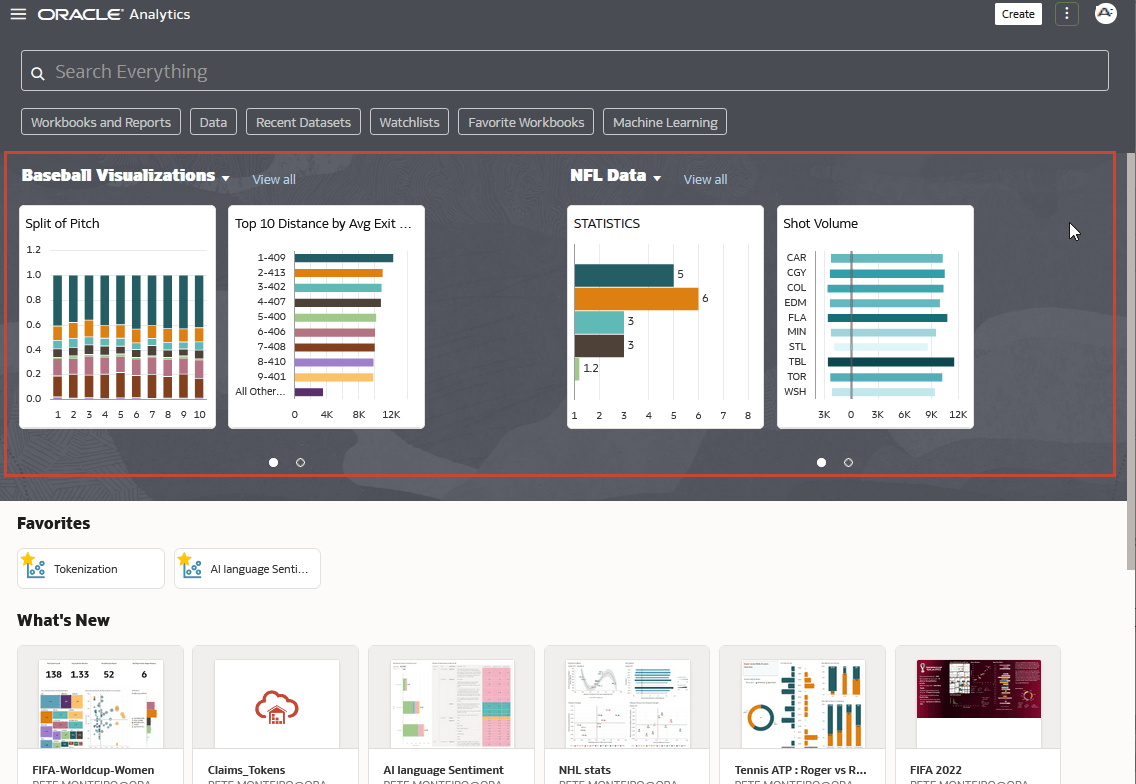This screenshot has height=784, width=1136.
Task: Click the AI language Senti... favorite icon
Action: (x=192, y=566)
